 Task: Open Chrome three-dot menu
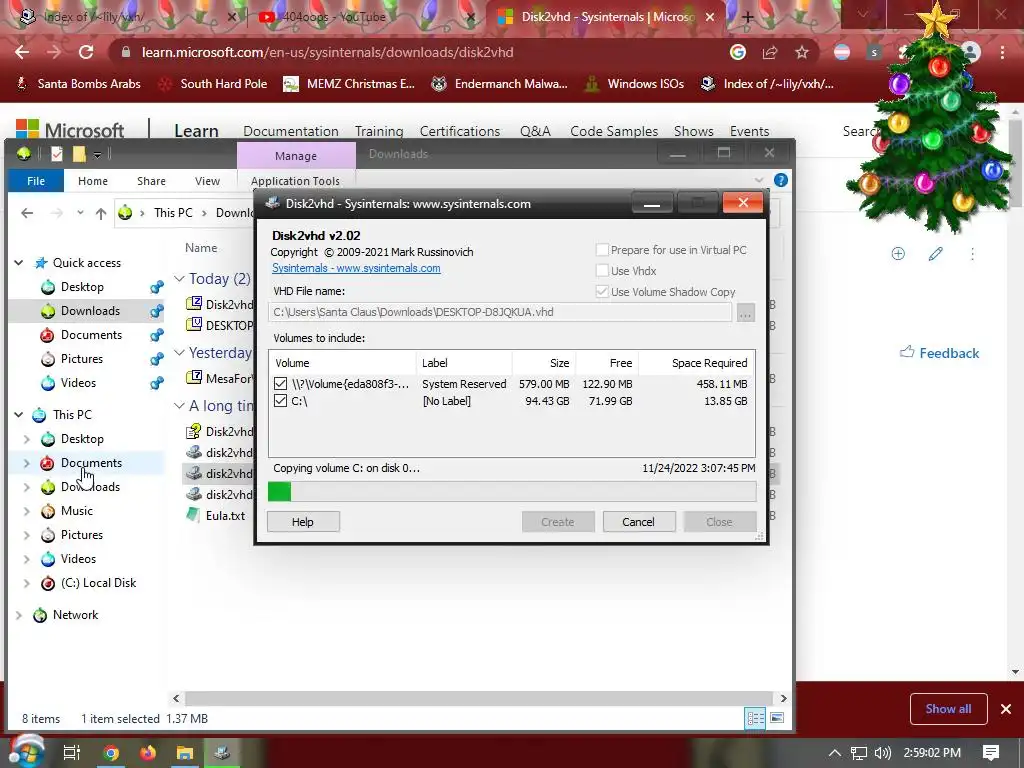click(1002, 52)
